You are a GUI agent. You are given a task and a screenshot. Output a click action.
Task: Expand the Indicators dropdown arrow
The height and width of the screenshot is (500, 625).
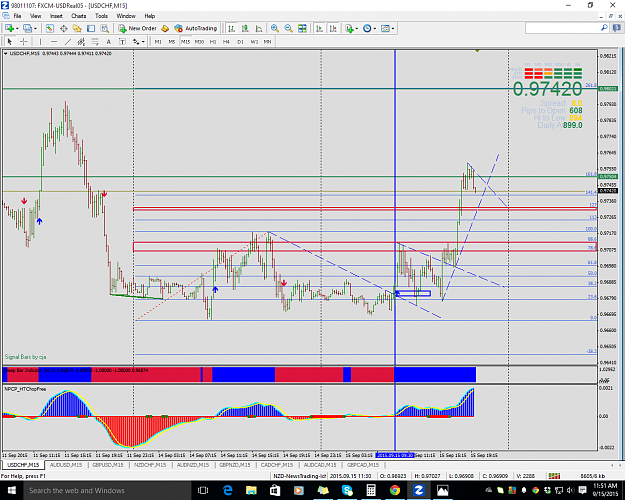(x=357, y=29)
